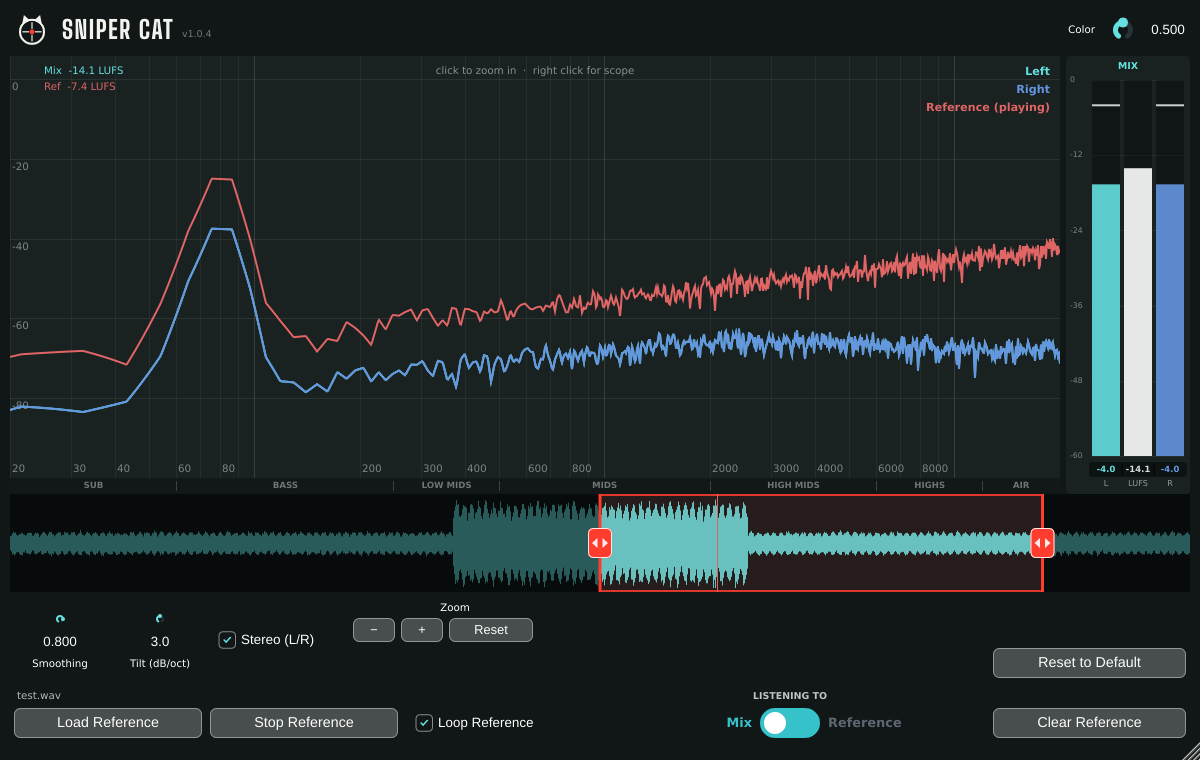The height and width of the screenshot is (760, 1200).
Task: Click the Mix -14.1 LUFS readout
Action: [83, 71]
